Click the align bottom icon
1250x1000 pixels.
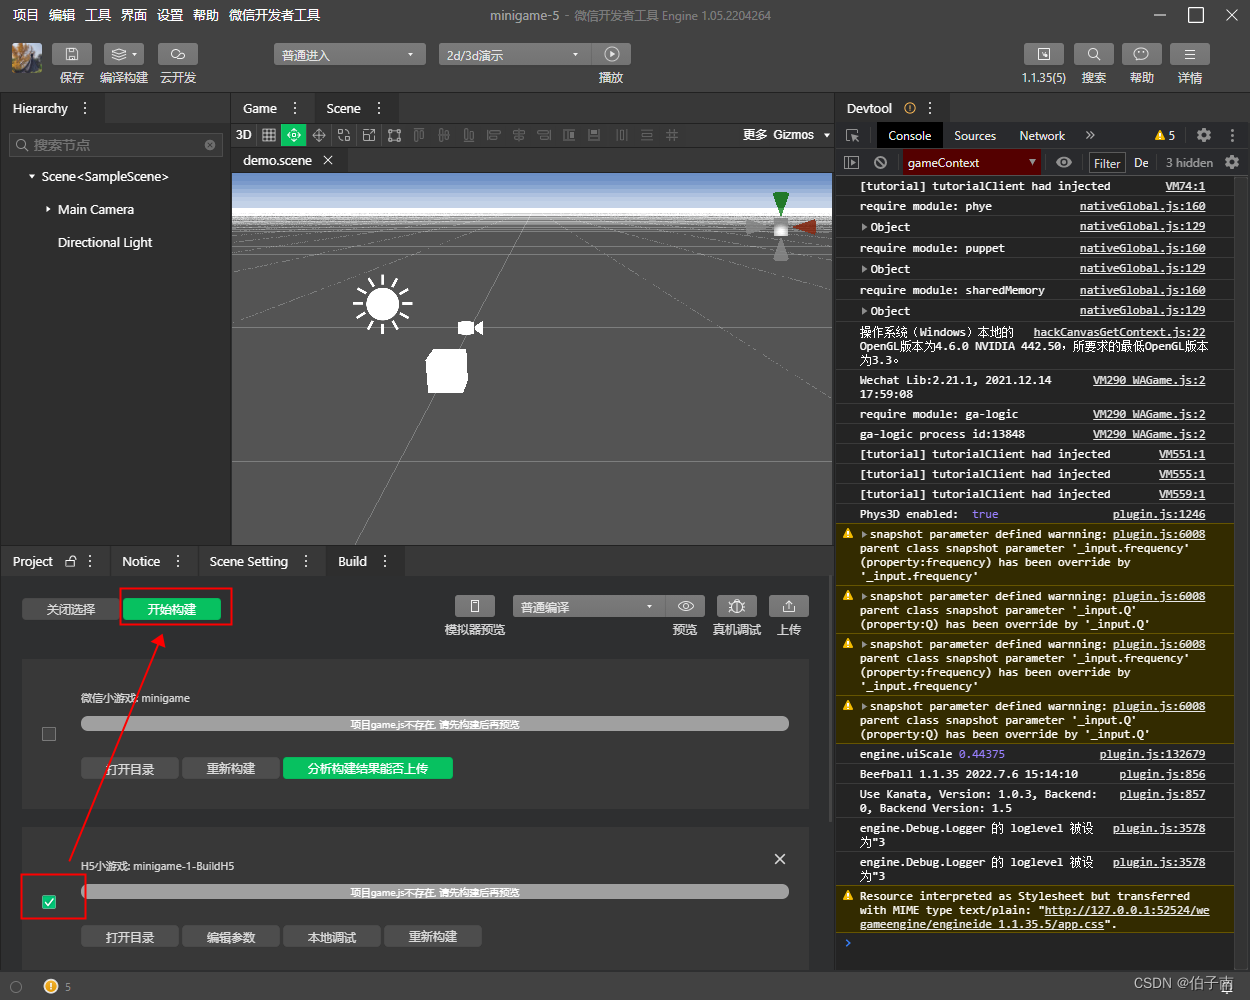[x=469, y=135]
